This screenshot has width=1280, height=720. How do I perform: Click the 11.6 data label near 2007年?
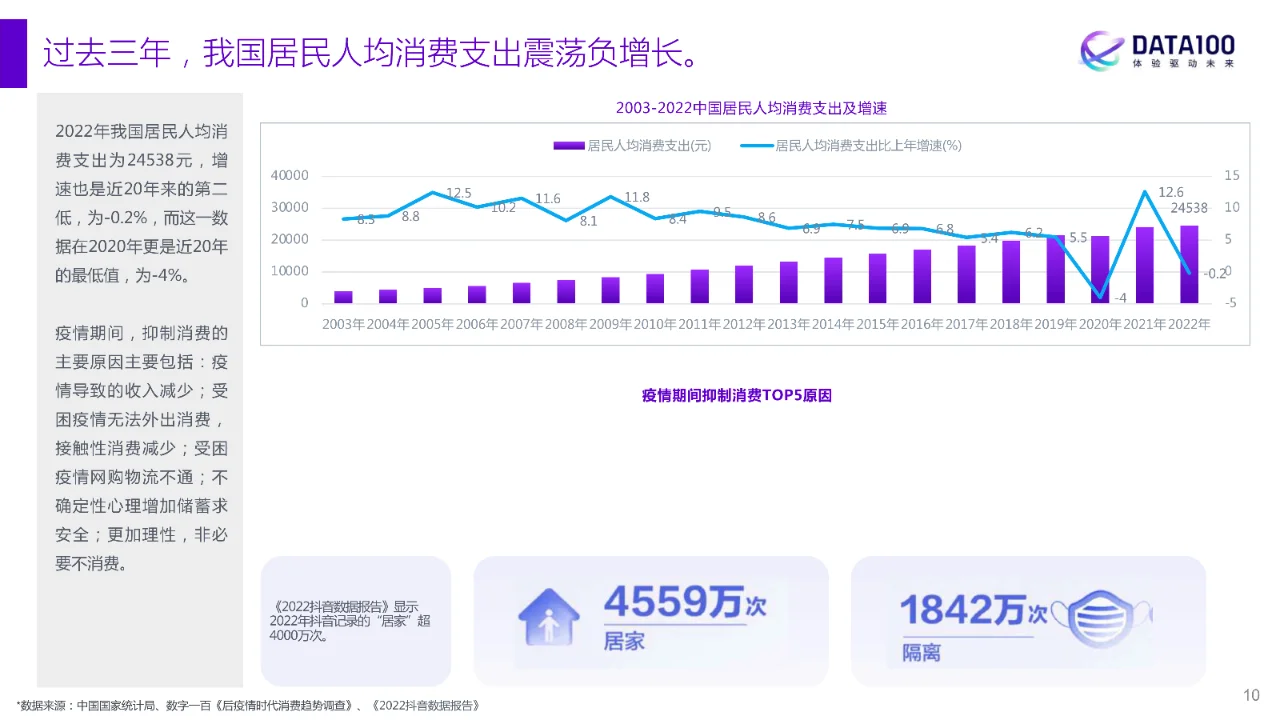click(x=547, y=199)
